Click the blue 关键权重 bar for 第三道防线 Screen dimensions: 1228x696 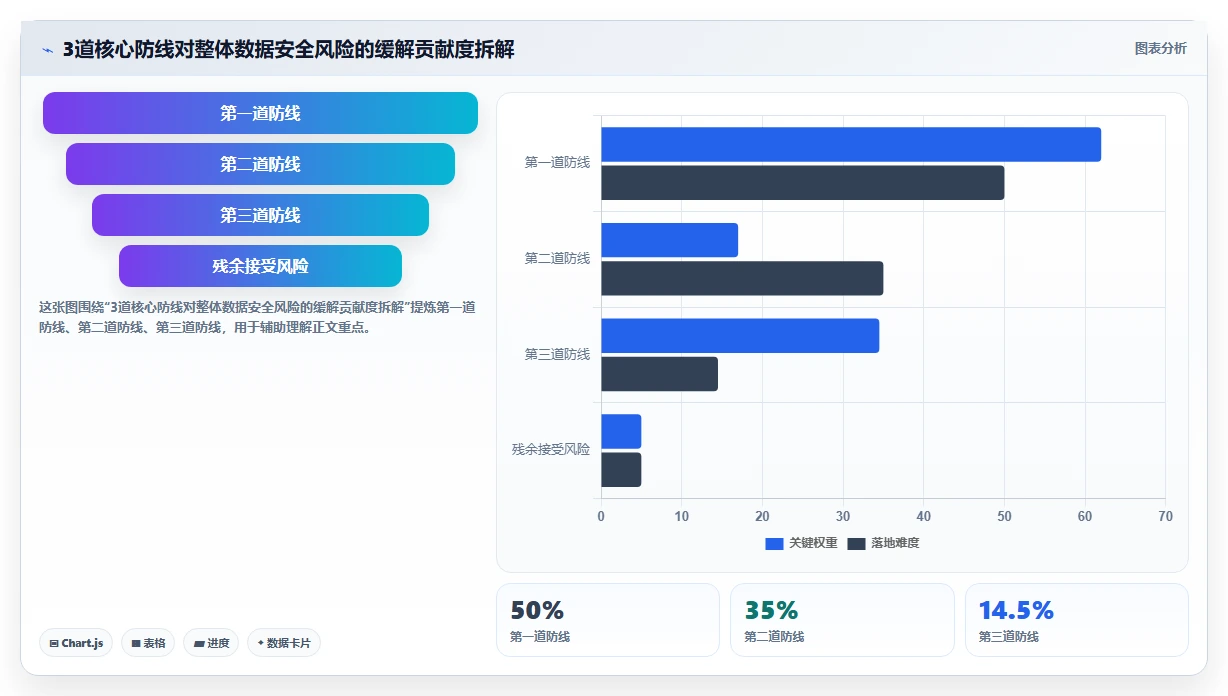[740, 335]
